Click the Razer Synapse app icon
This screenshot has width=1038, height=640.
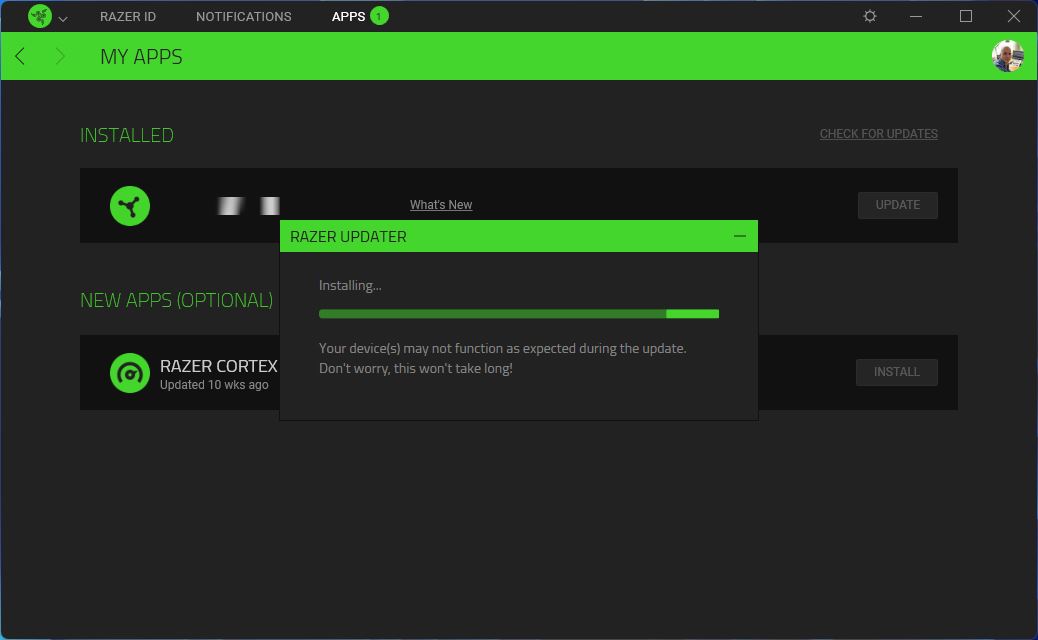(130, 206)
